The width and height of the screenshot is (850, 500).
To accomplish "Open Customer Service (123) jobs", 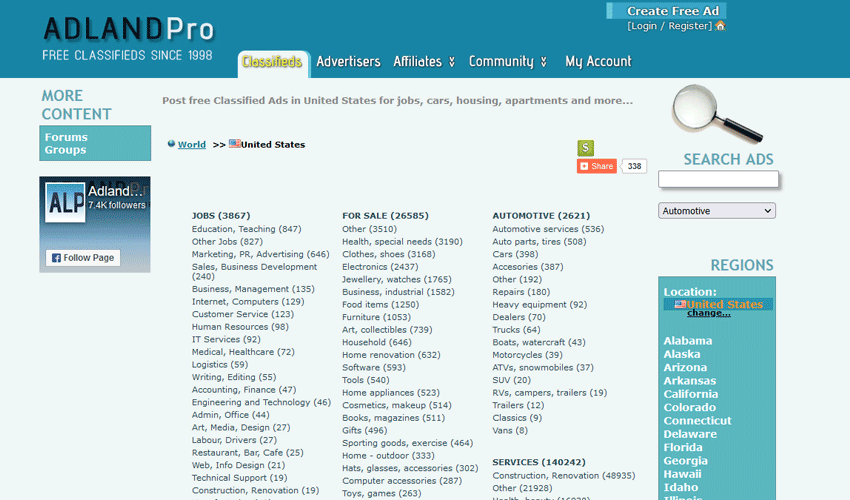I will pyautogui.click(x=242, y=314).
